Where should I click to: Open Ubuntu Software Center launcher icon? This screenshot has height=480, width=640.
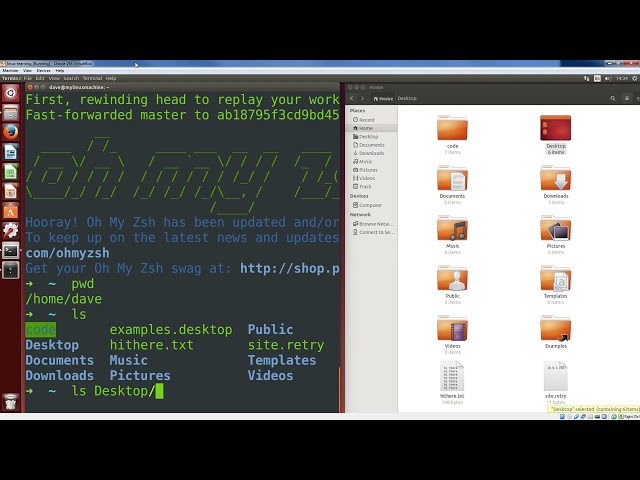11,211
